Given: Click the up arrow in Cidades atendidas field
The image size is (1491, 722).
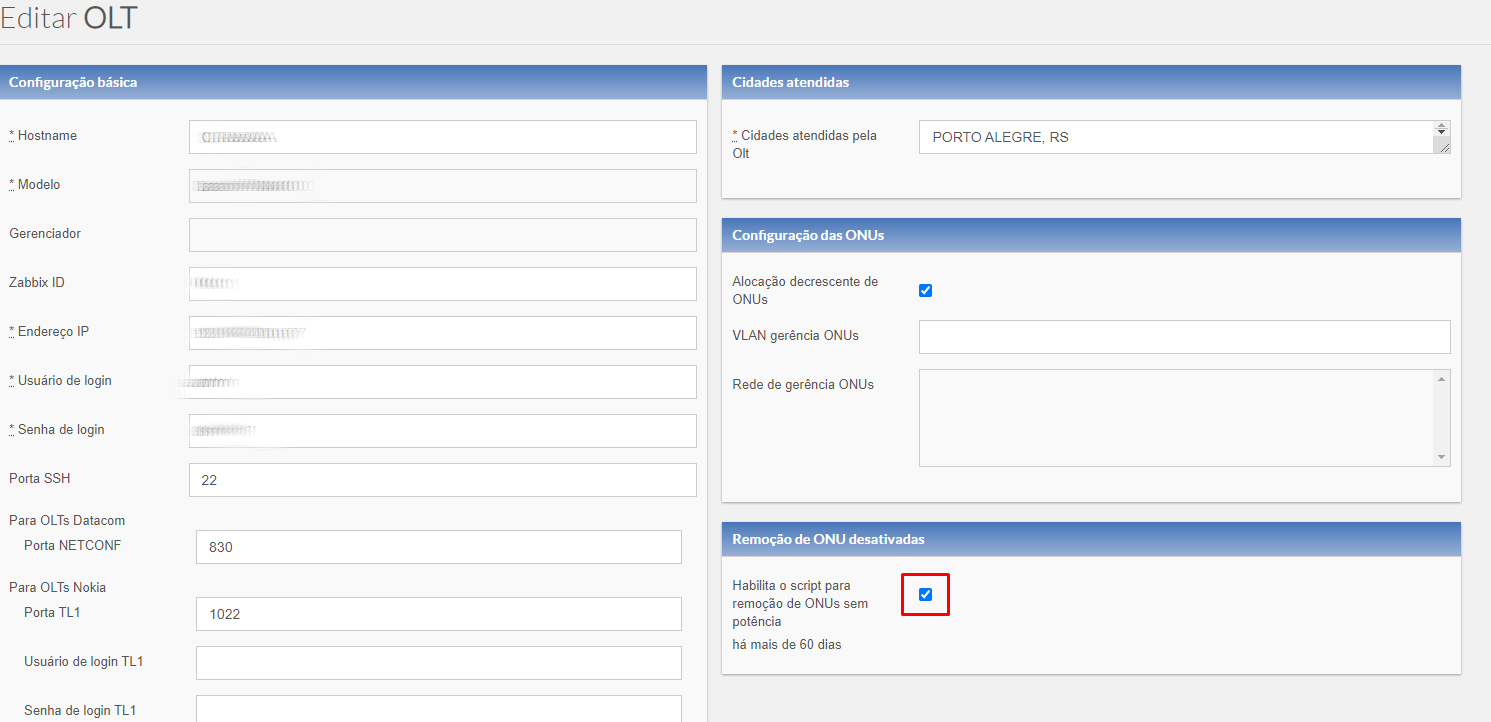Looking at the screenshot, I should coord(1441,128).
